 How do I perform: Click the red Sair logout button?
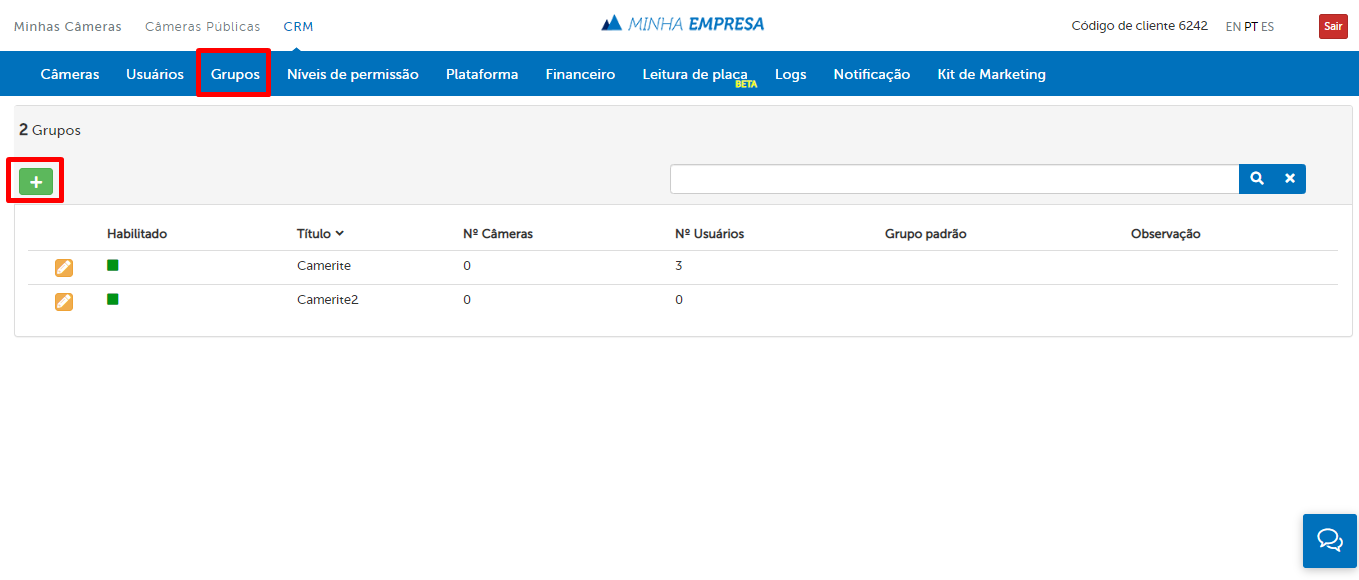coord(1332,27)
